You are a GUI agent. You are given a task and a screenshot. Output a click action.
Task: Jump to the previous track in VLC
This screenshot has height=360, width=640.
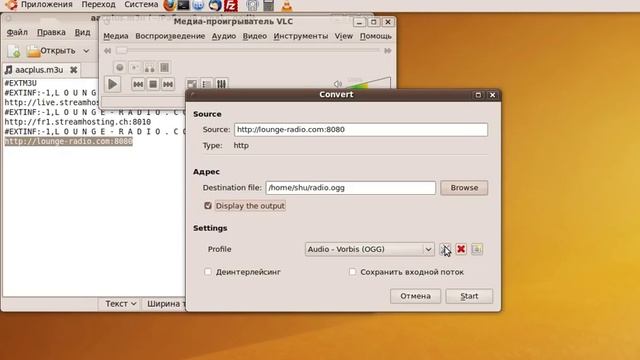click(x=138, y=84)
